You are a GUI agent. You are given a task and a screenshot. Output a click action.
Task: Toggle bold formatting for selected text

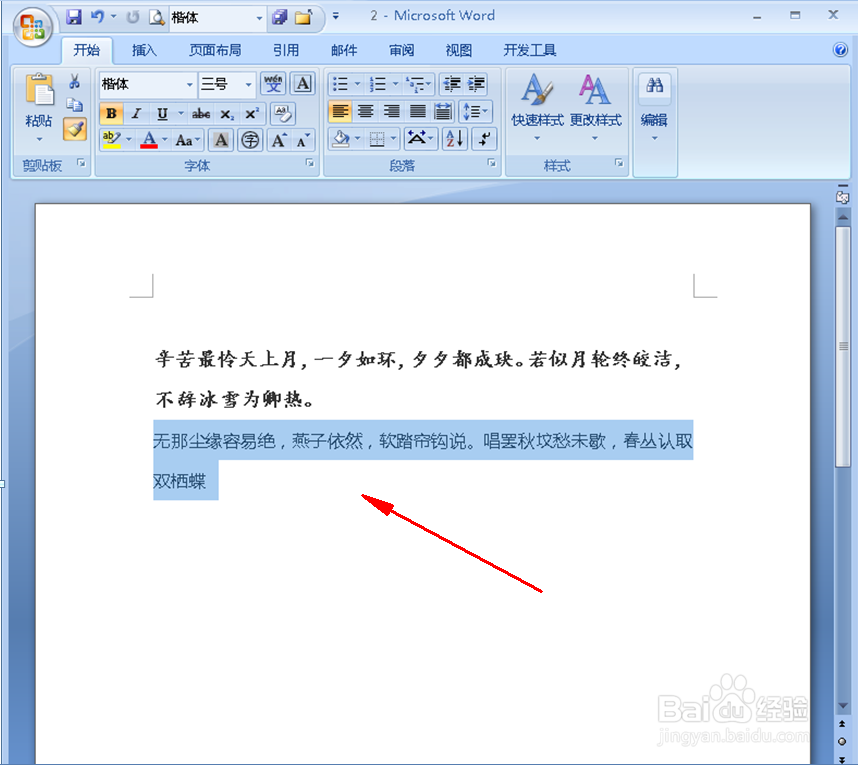[110, 113]
